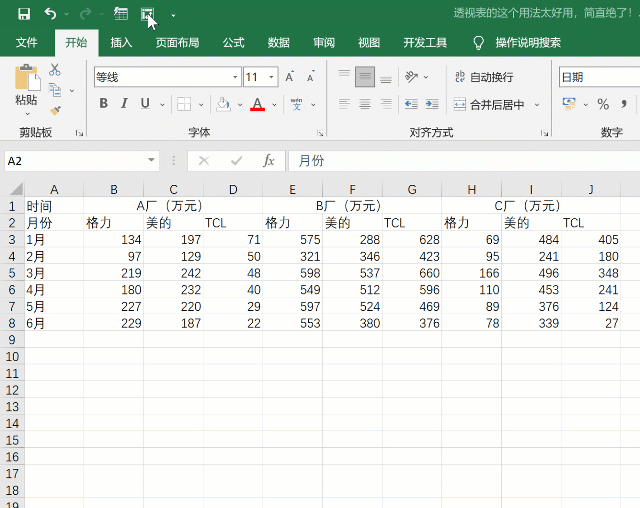Image resolution: width=640 pixels, height=508 pixels.
Task: Click the Copy icon
Action: point(55,90)
